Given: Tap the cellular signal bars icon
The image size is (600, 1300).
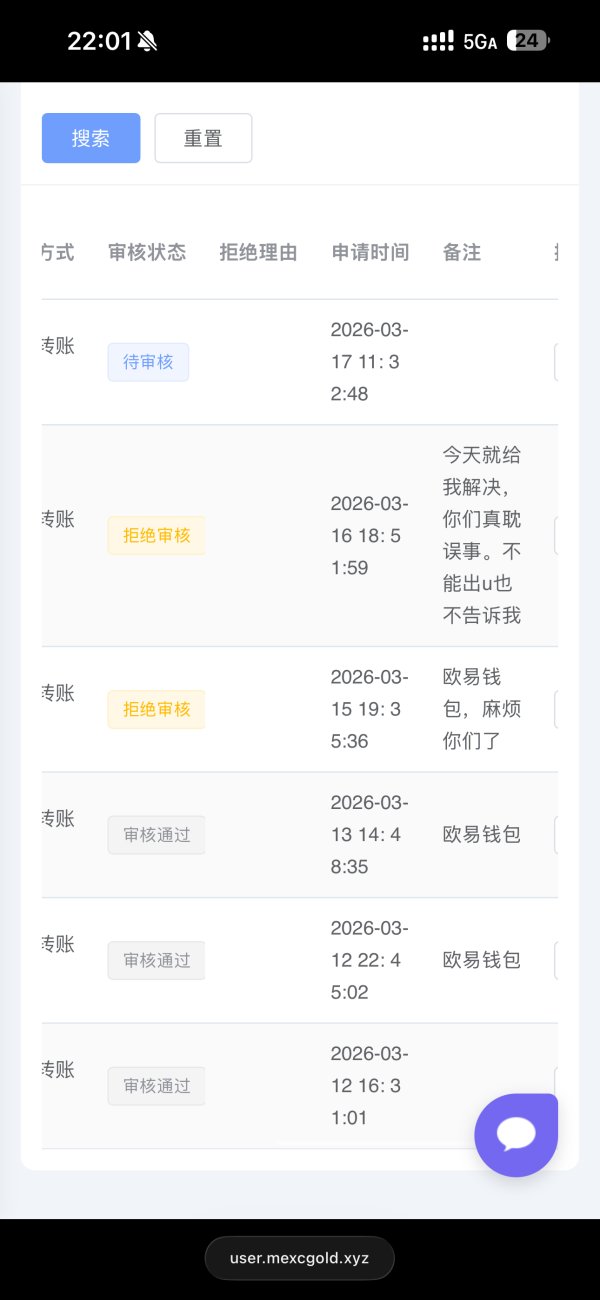Looking at the screenshot, I should [x=438, y=41].
